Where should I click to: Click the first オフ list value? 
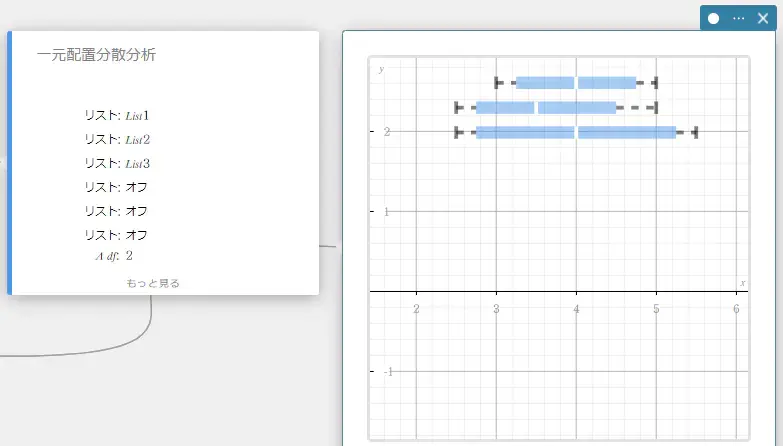(137, 187)
